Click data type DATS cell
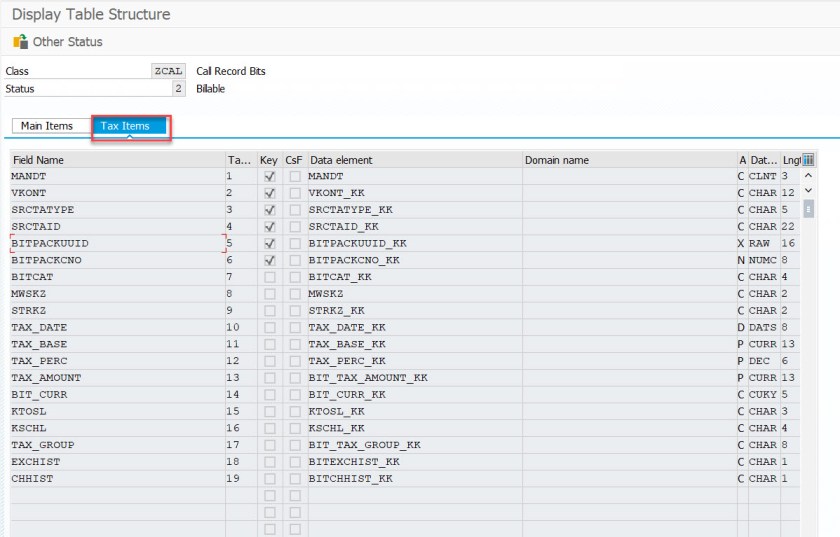Image resolution: width=840 pixels, height=537 pixels. tap(763, 327)
